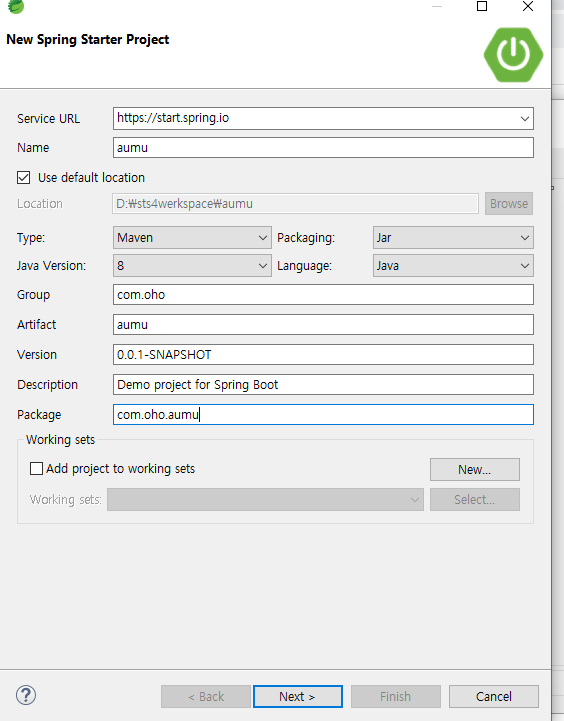Click the Next > button
Image resolution: width=564 pixels, height=721 pixels.
(x=297, y=697)
